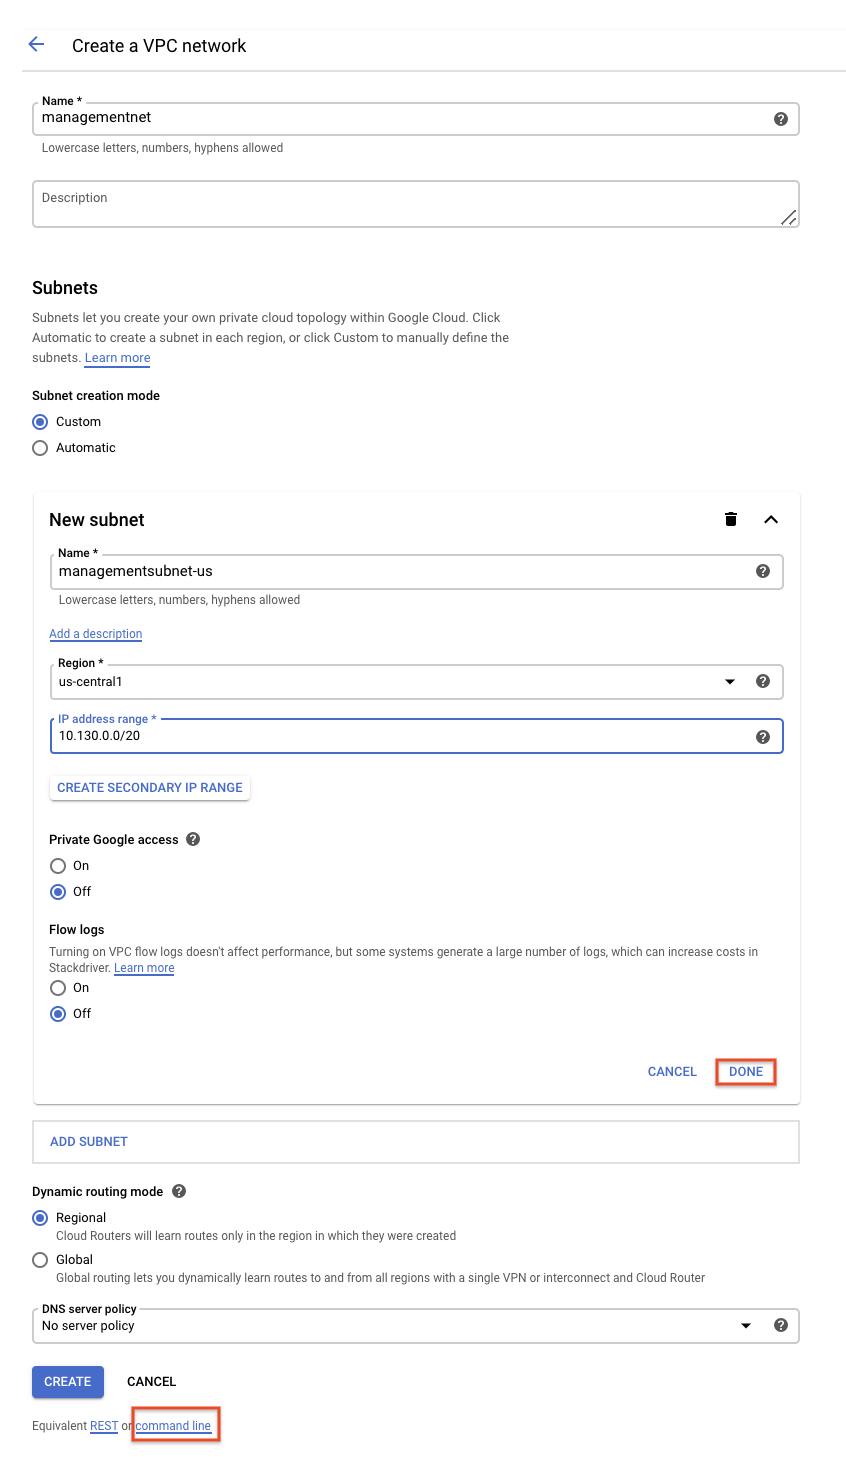
Task: Click CREATE SECONDARY IP RANGE button
Action: [150, 788]
